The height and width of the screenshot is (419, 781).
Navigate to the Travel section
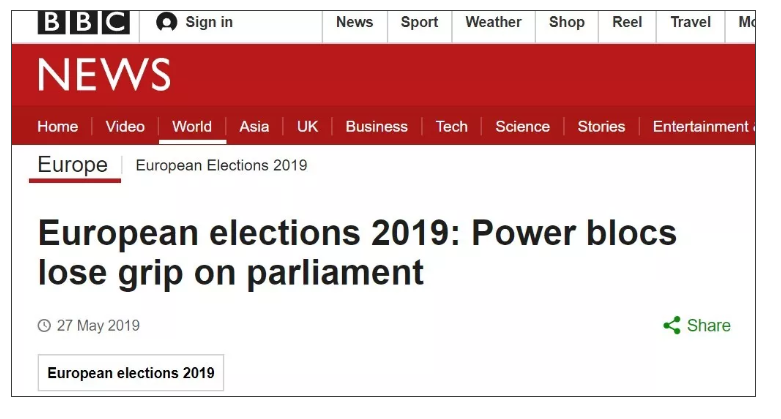click(x=690, y=22)
